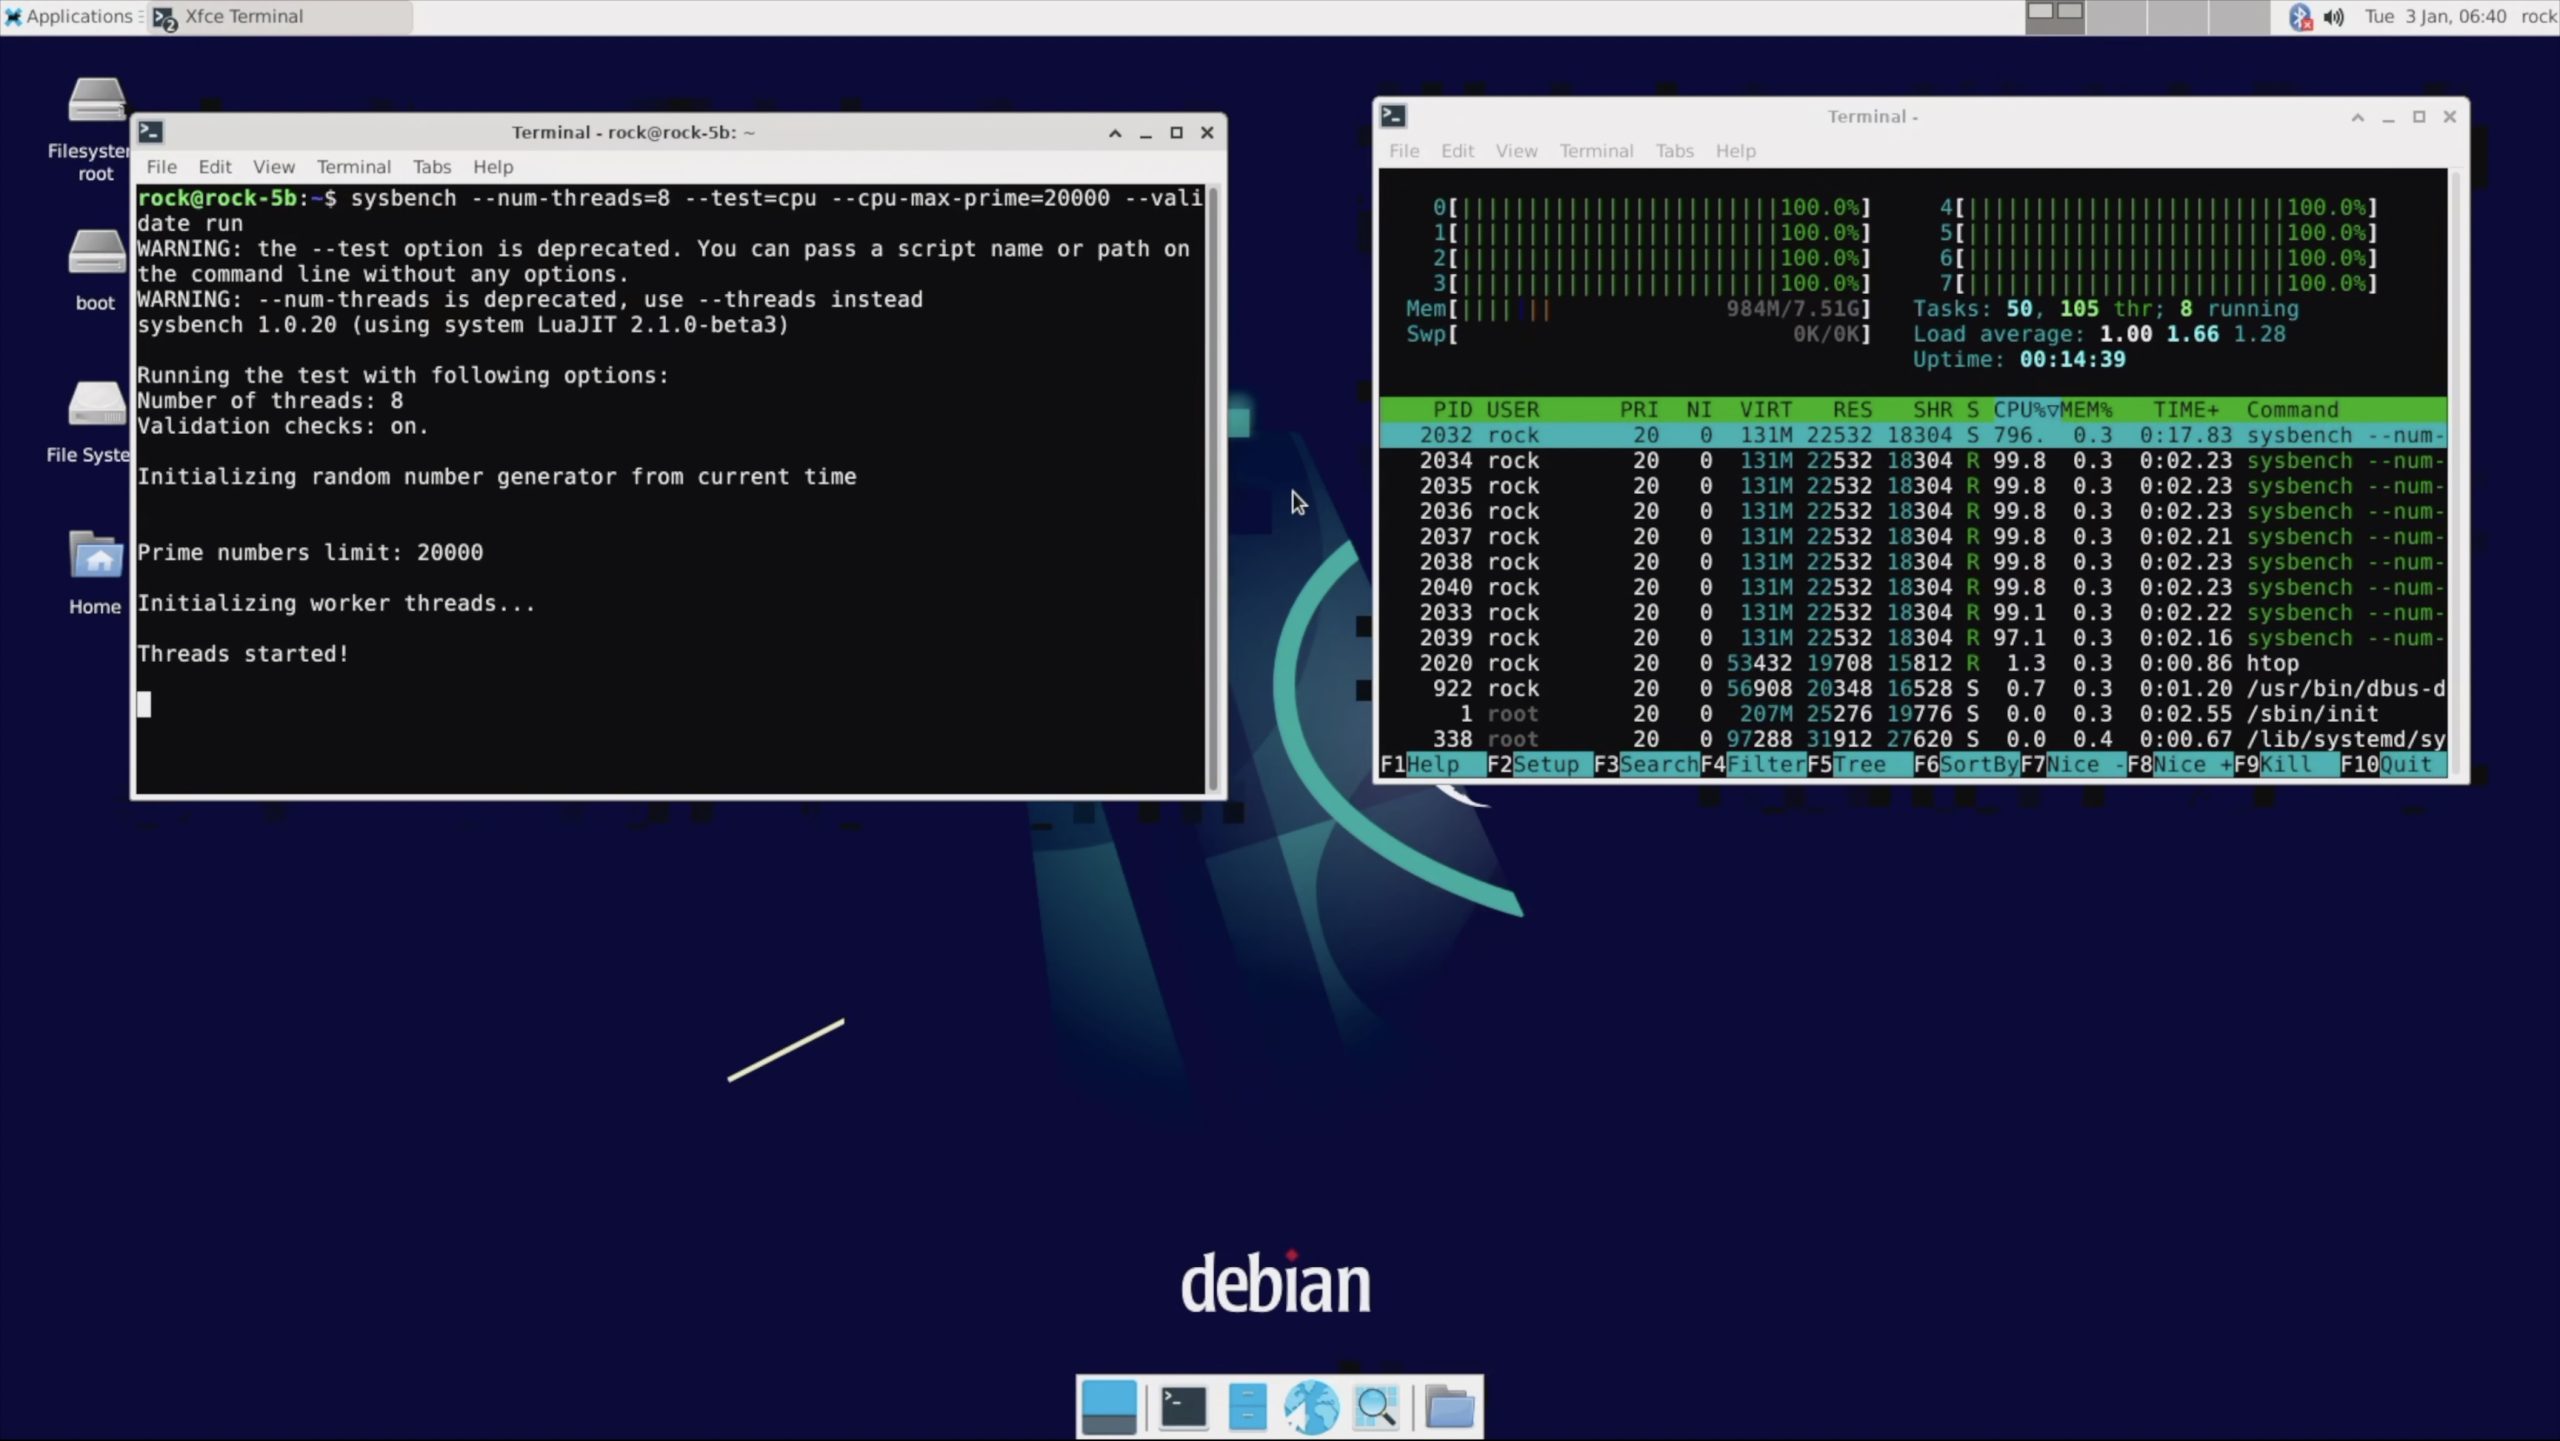The image size is (2560, 1441).
Task: Roll up the left terminal window arrow
Action: (x=1115, y=133)
